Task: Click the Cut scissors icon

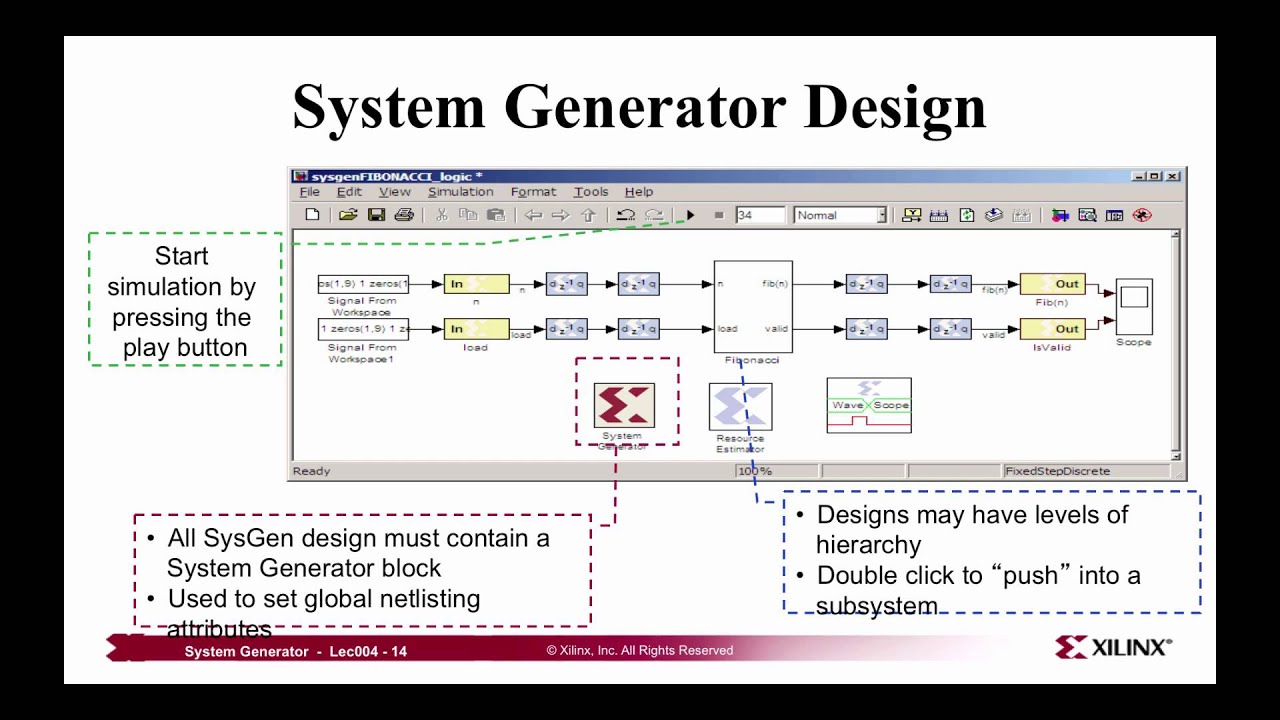Action: [441, 215]
